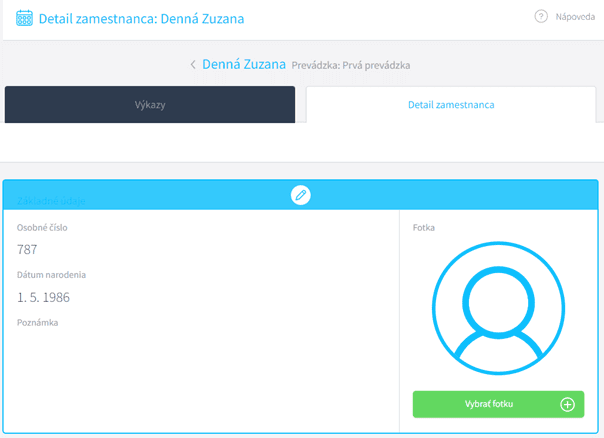
Task: Click the Základné údaje section header
Action: tap(52, 201)
